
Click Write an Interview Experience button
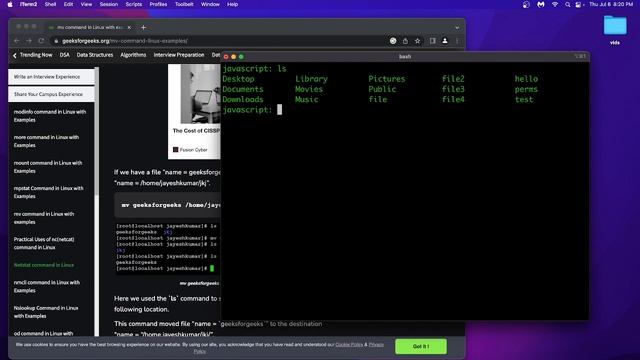pos(51,77)
